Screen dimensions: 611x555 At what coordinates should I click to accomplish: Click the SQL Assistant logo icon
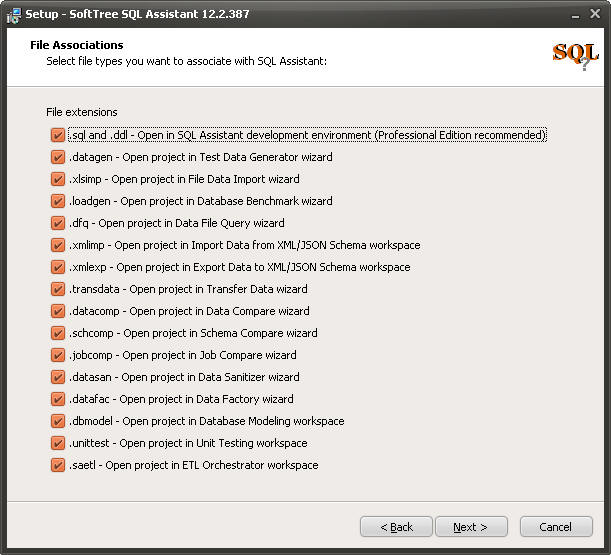(576, 56)
